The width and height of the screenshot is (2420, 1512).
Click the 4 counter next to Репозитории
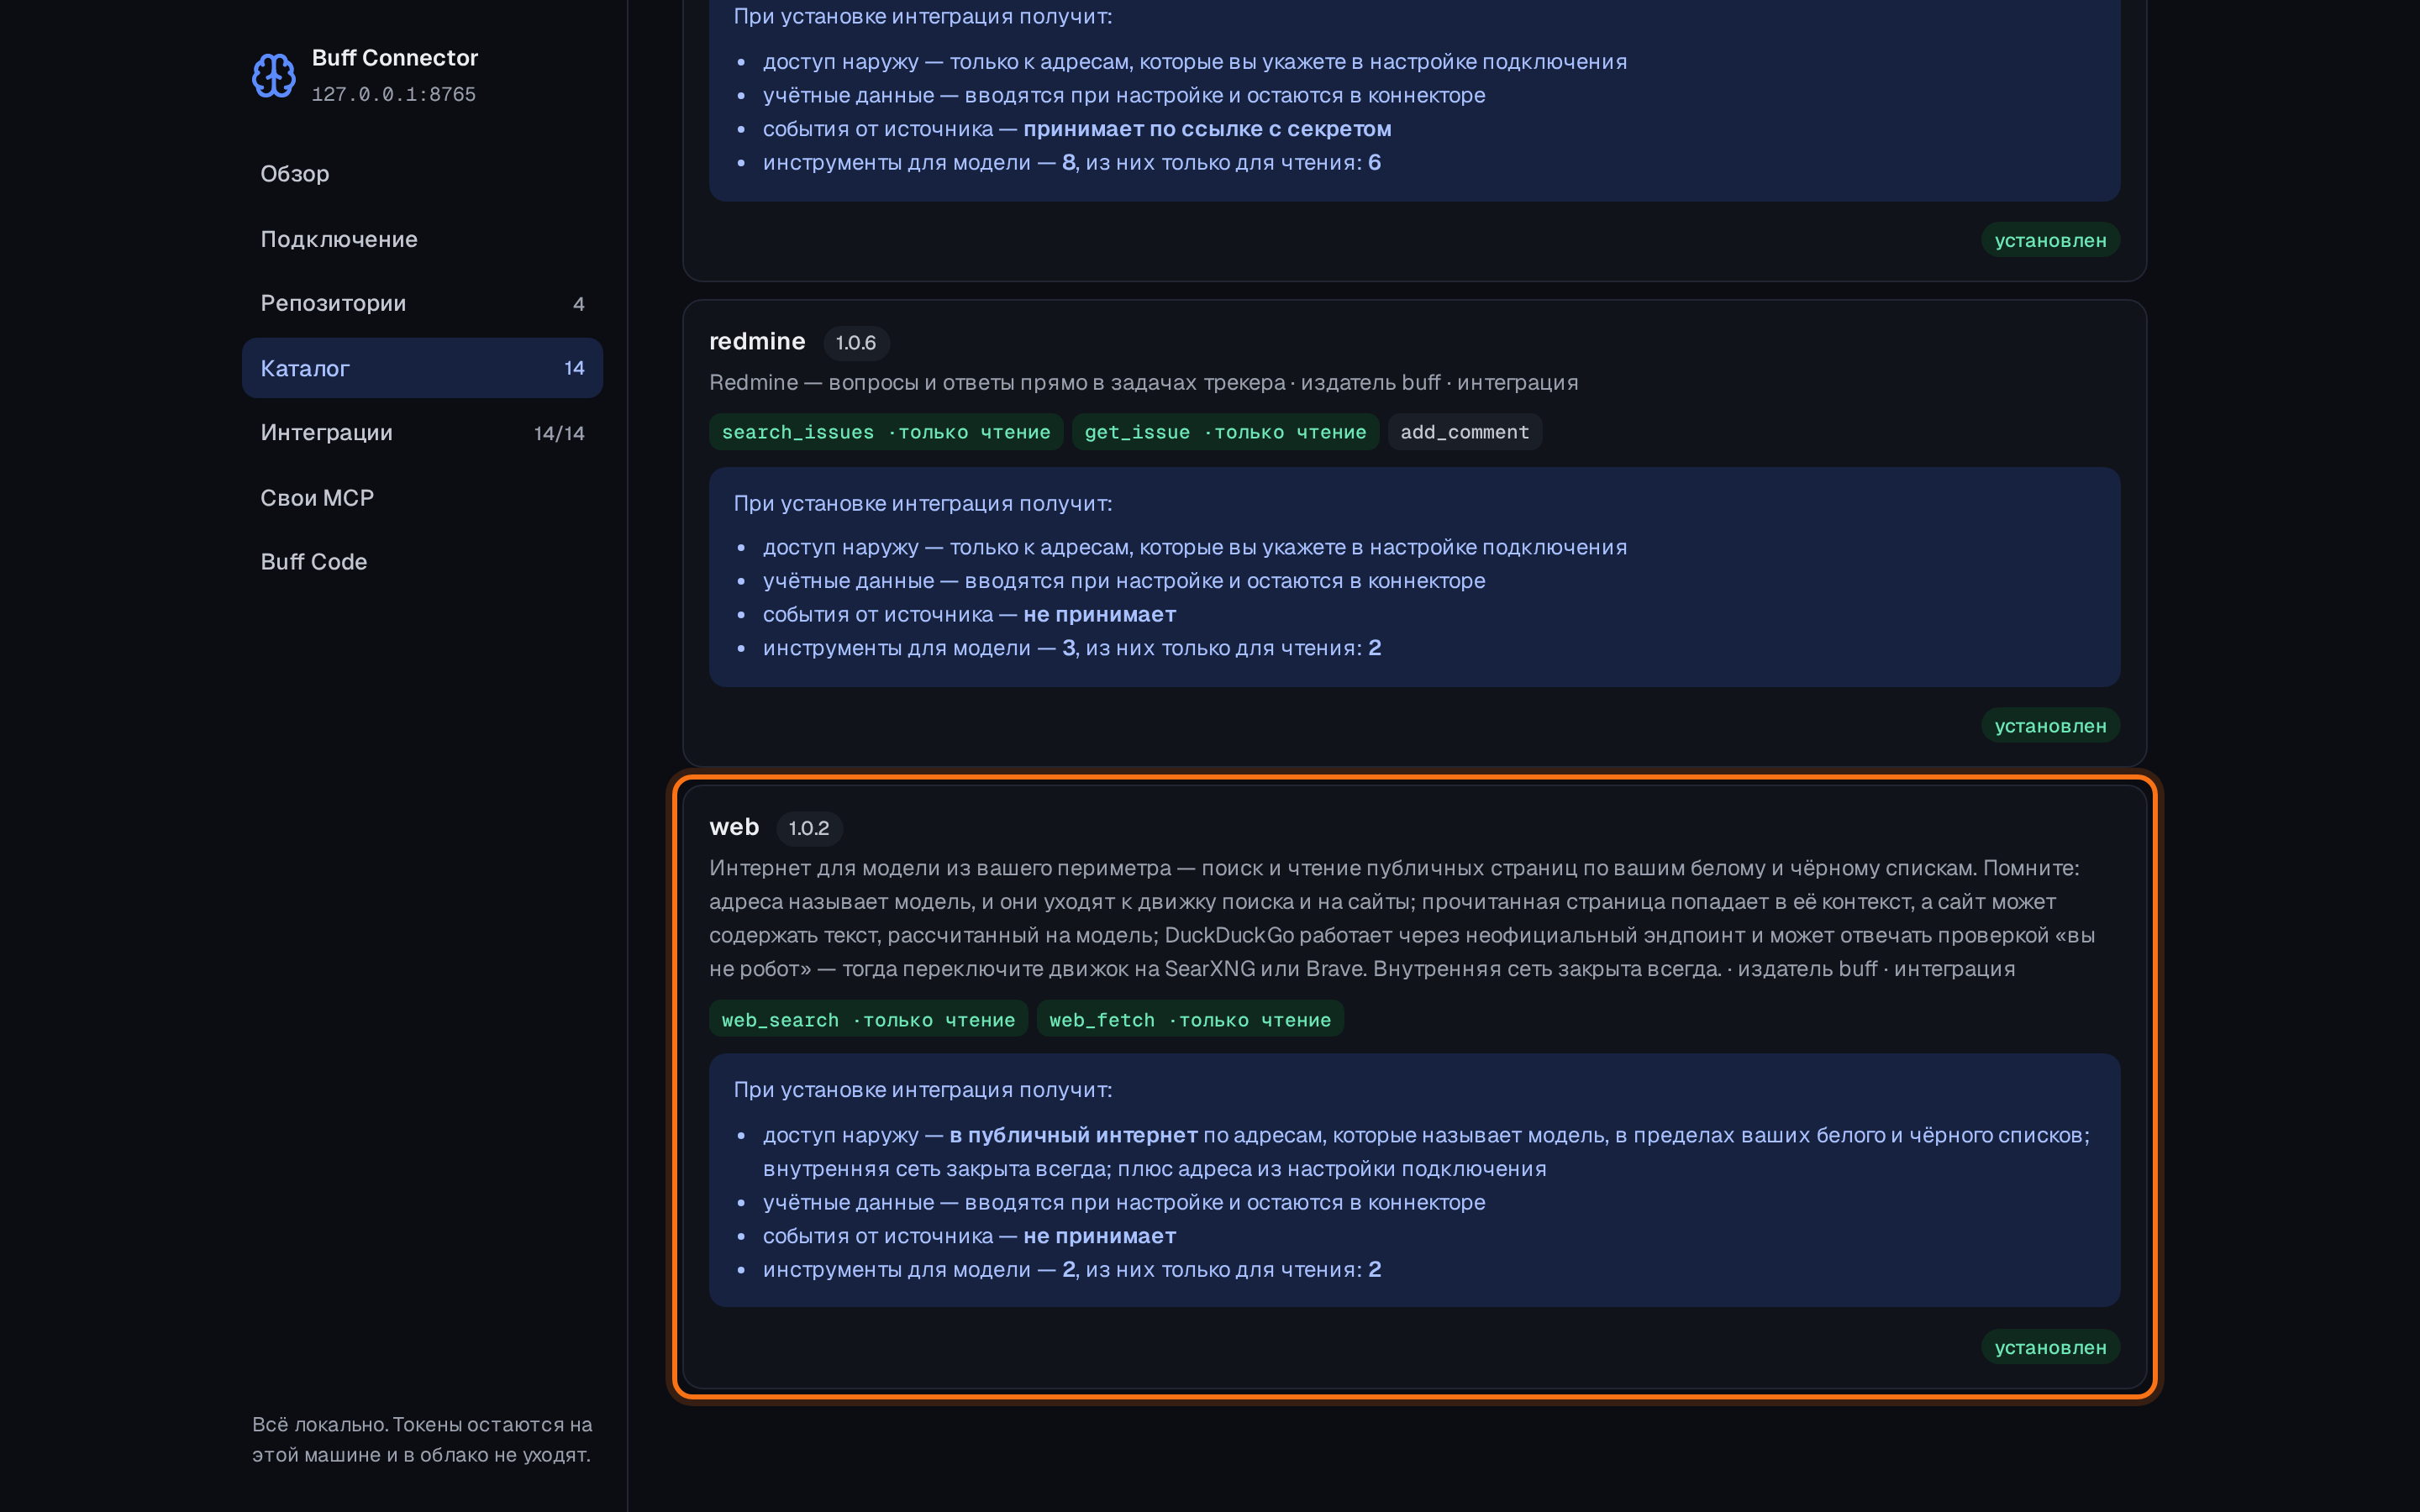tap(578, 304)
